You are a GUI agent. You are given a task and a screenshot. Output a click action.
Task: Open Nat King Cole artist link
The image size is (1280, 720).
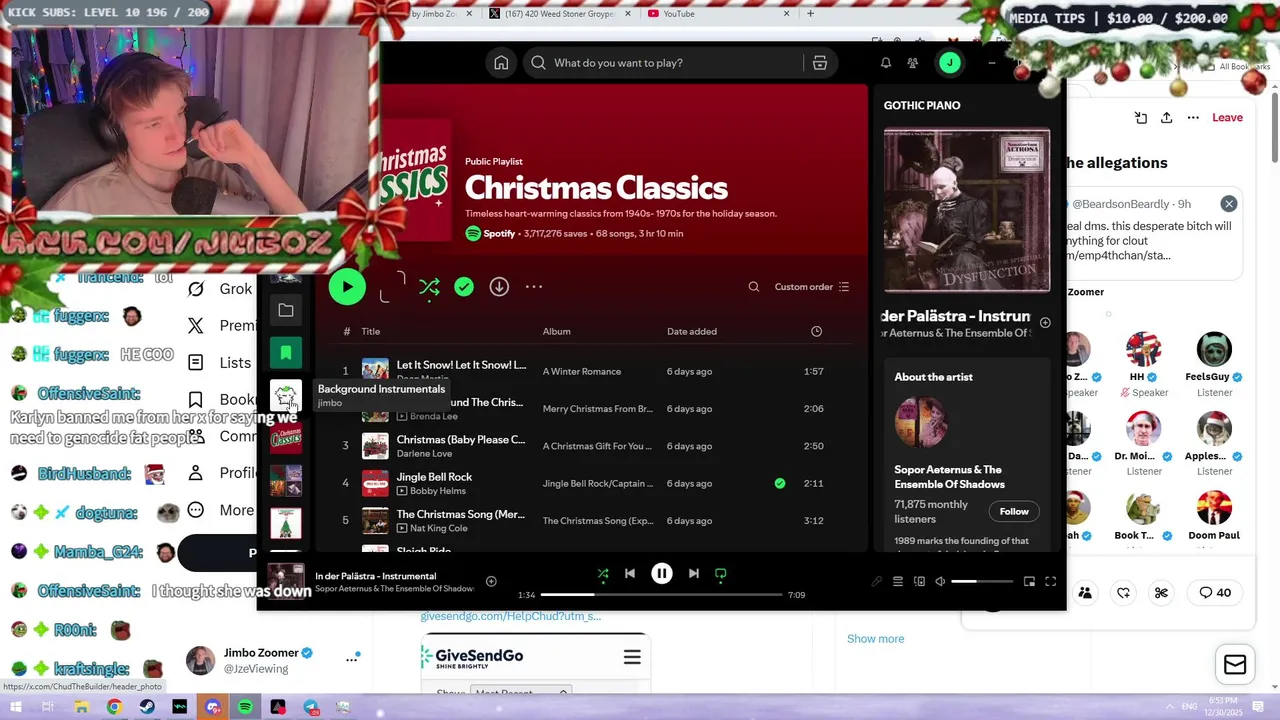point(438,529)
